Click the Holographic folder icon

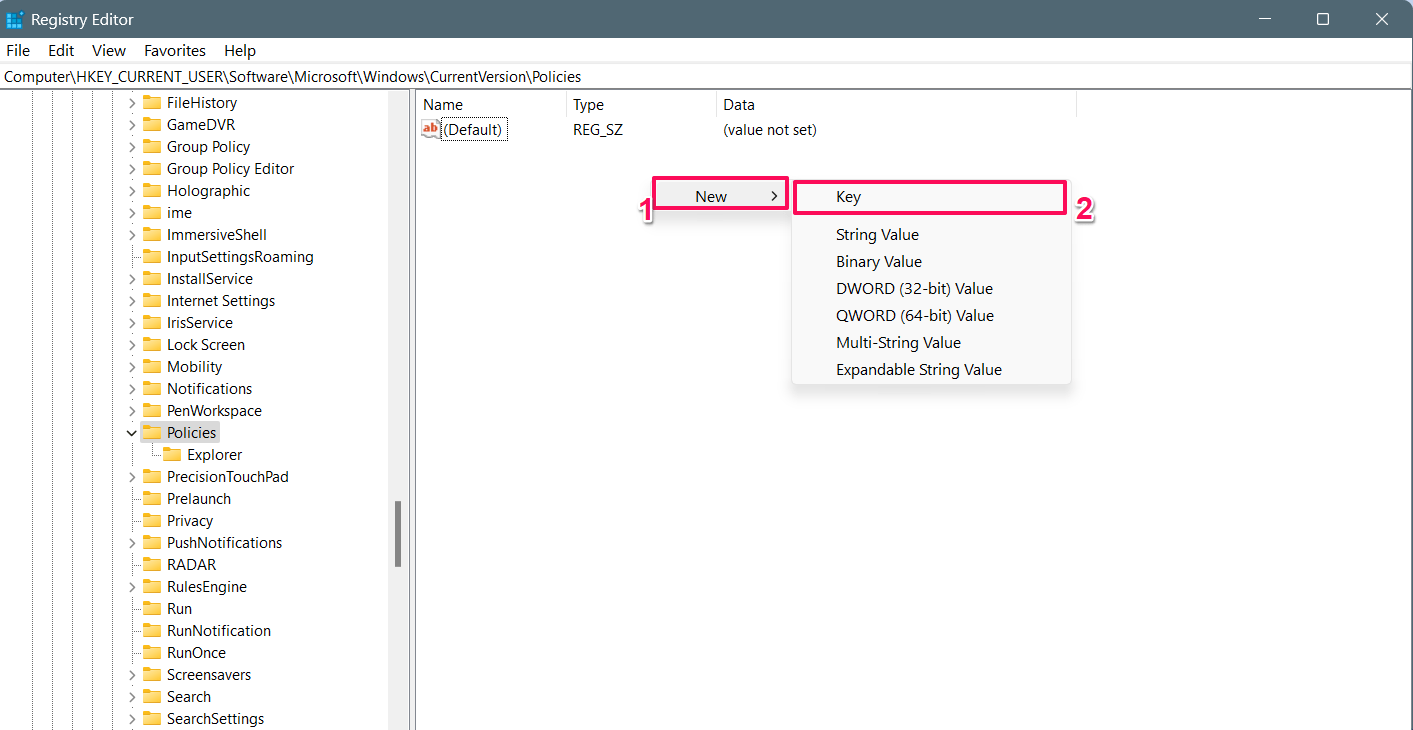coord(152,190)
